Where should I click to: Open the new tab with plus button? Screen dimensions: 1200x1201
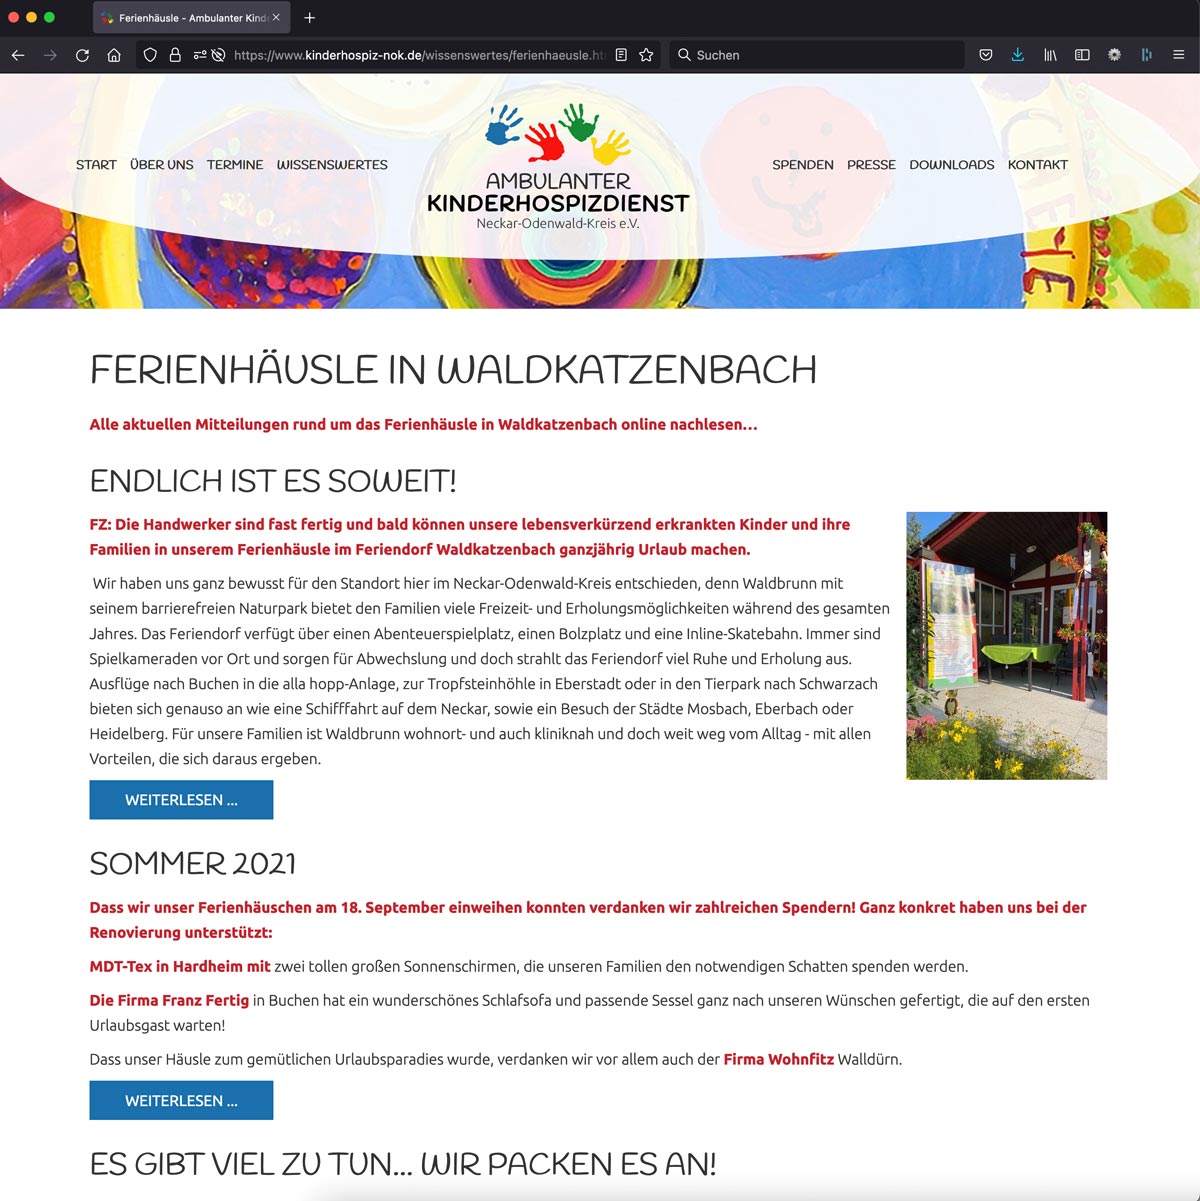coord(310,18)
